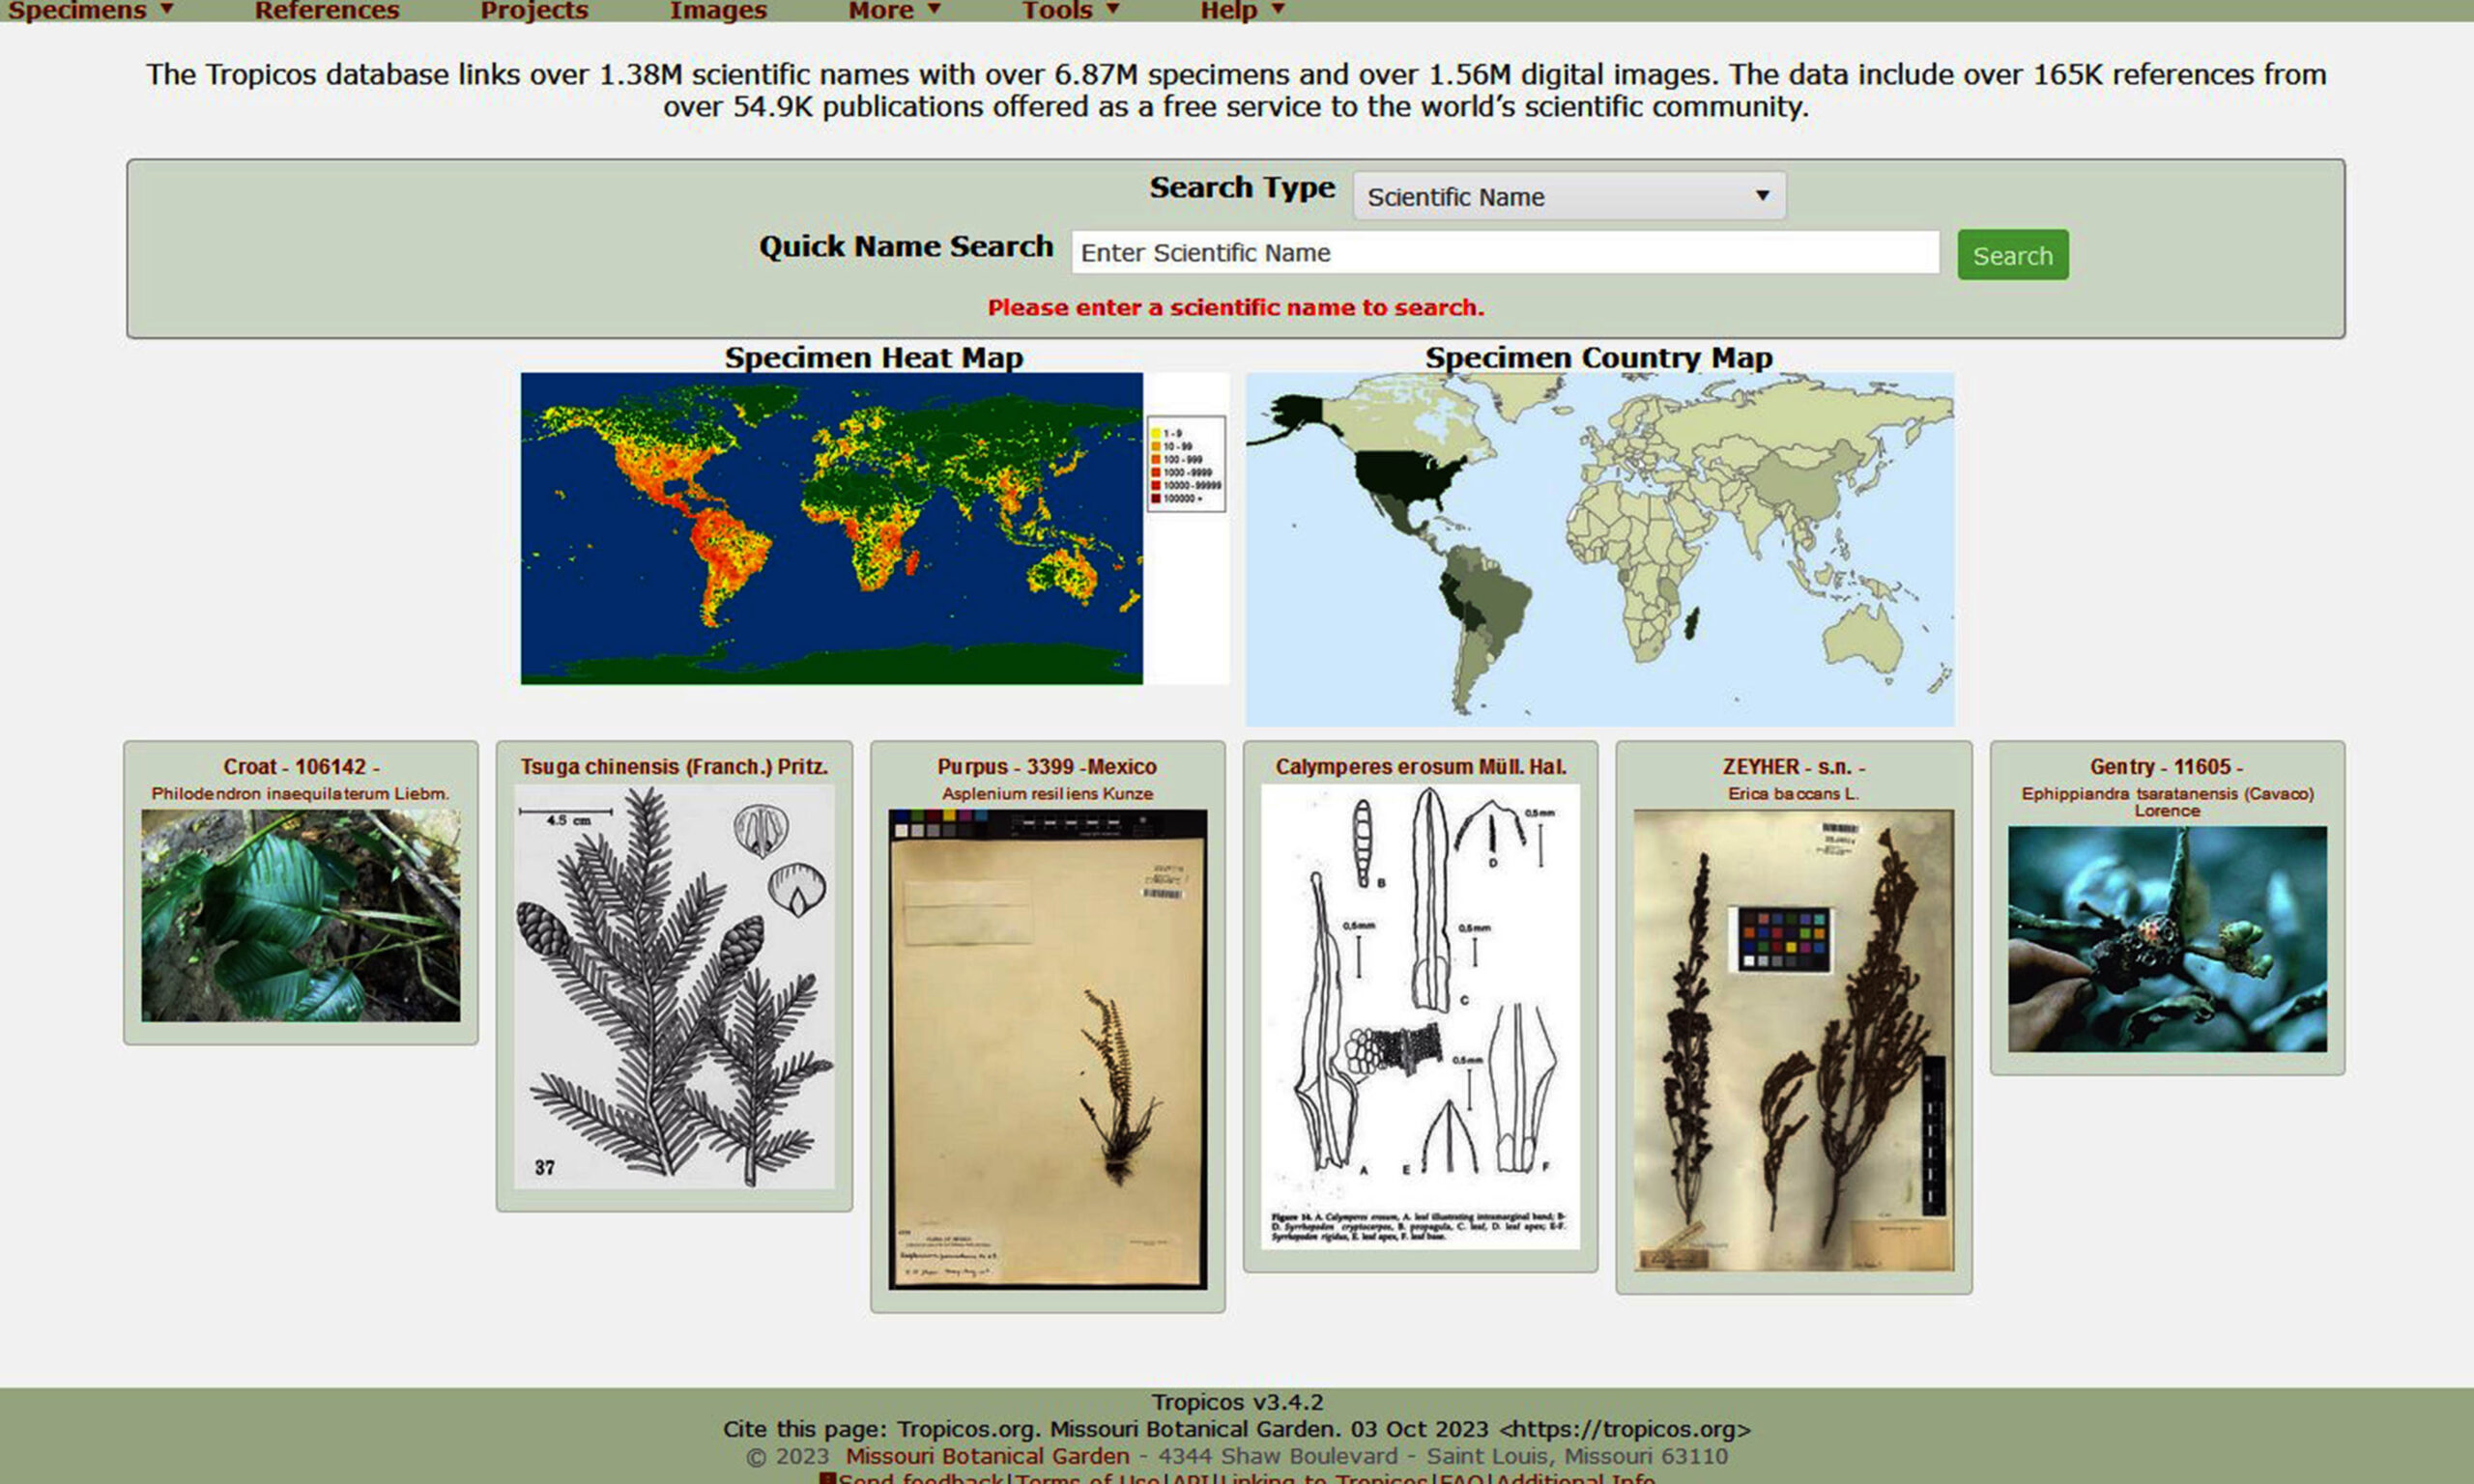Open Tsuga chinensis (Franch.) Pritz. link

point(674,767)
